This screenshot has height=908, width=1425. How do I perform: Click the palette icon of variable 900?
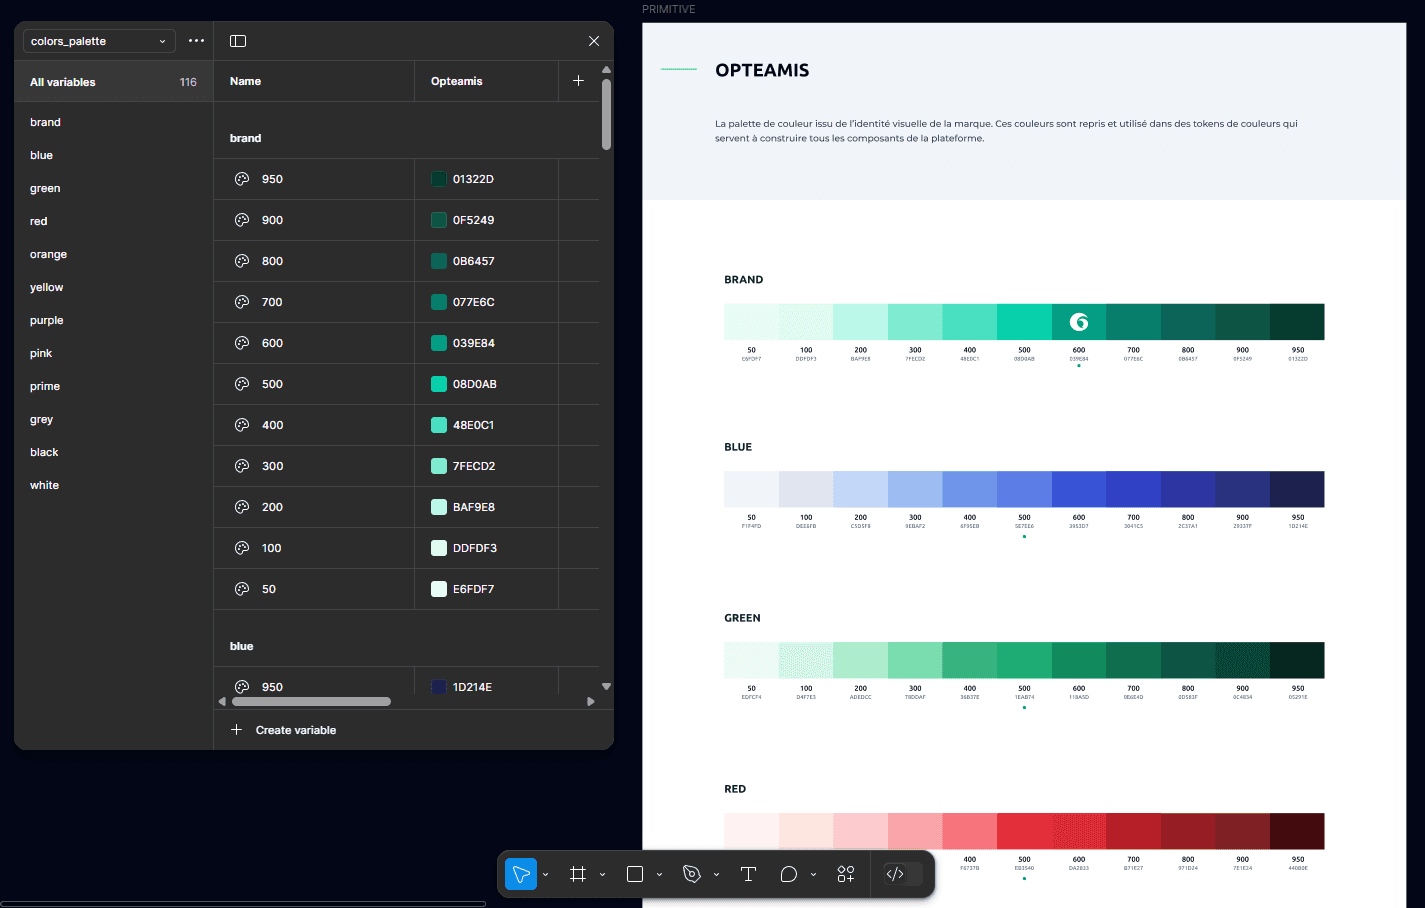[242, 220]
